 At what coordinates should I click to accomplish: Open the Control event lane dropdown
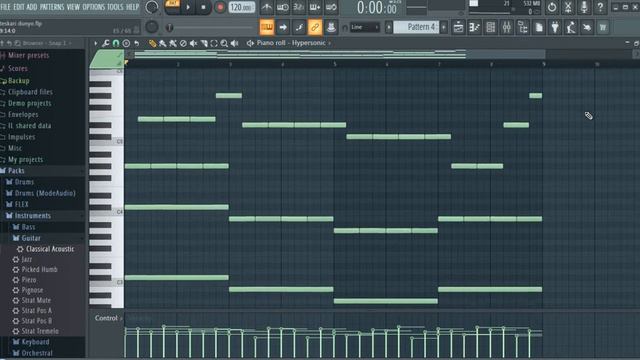108,318
